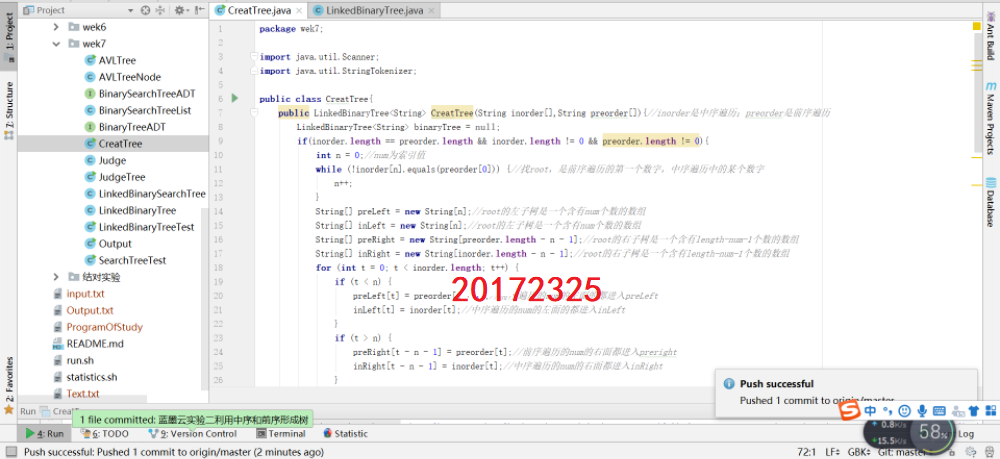The image size is (1000, 459).
Task: Open the Sogou skin shirt icon
Action: 973,411
